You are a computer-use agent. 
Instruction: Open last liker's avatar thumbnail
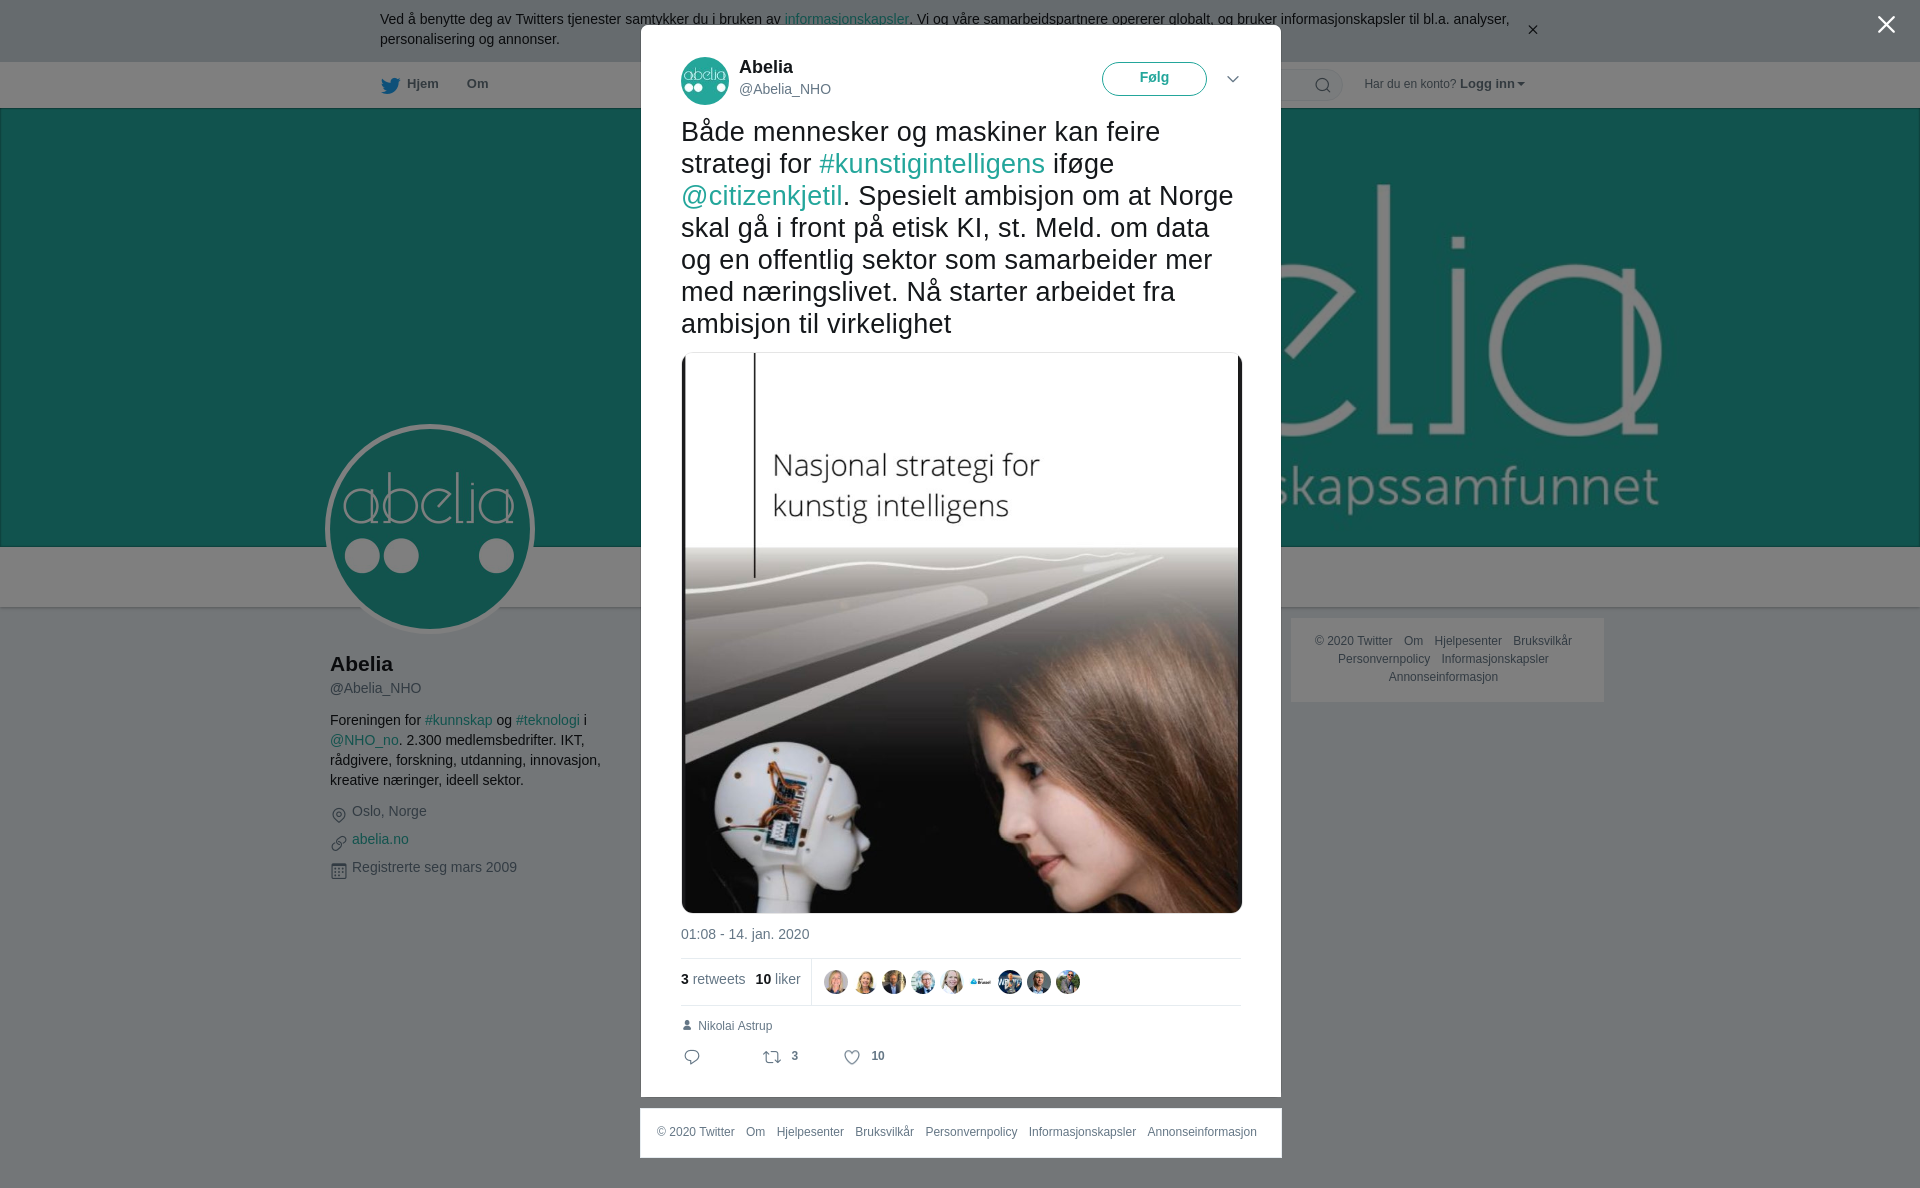1068,982
